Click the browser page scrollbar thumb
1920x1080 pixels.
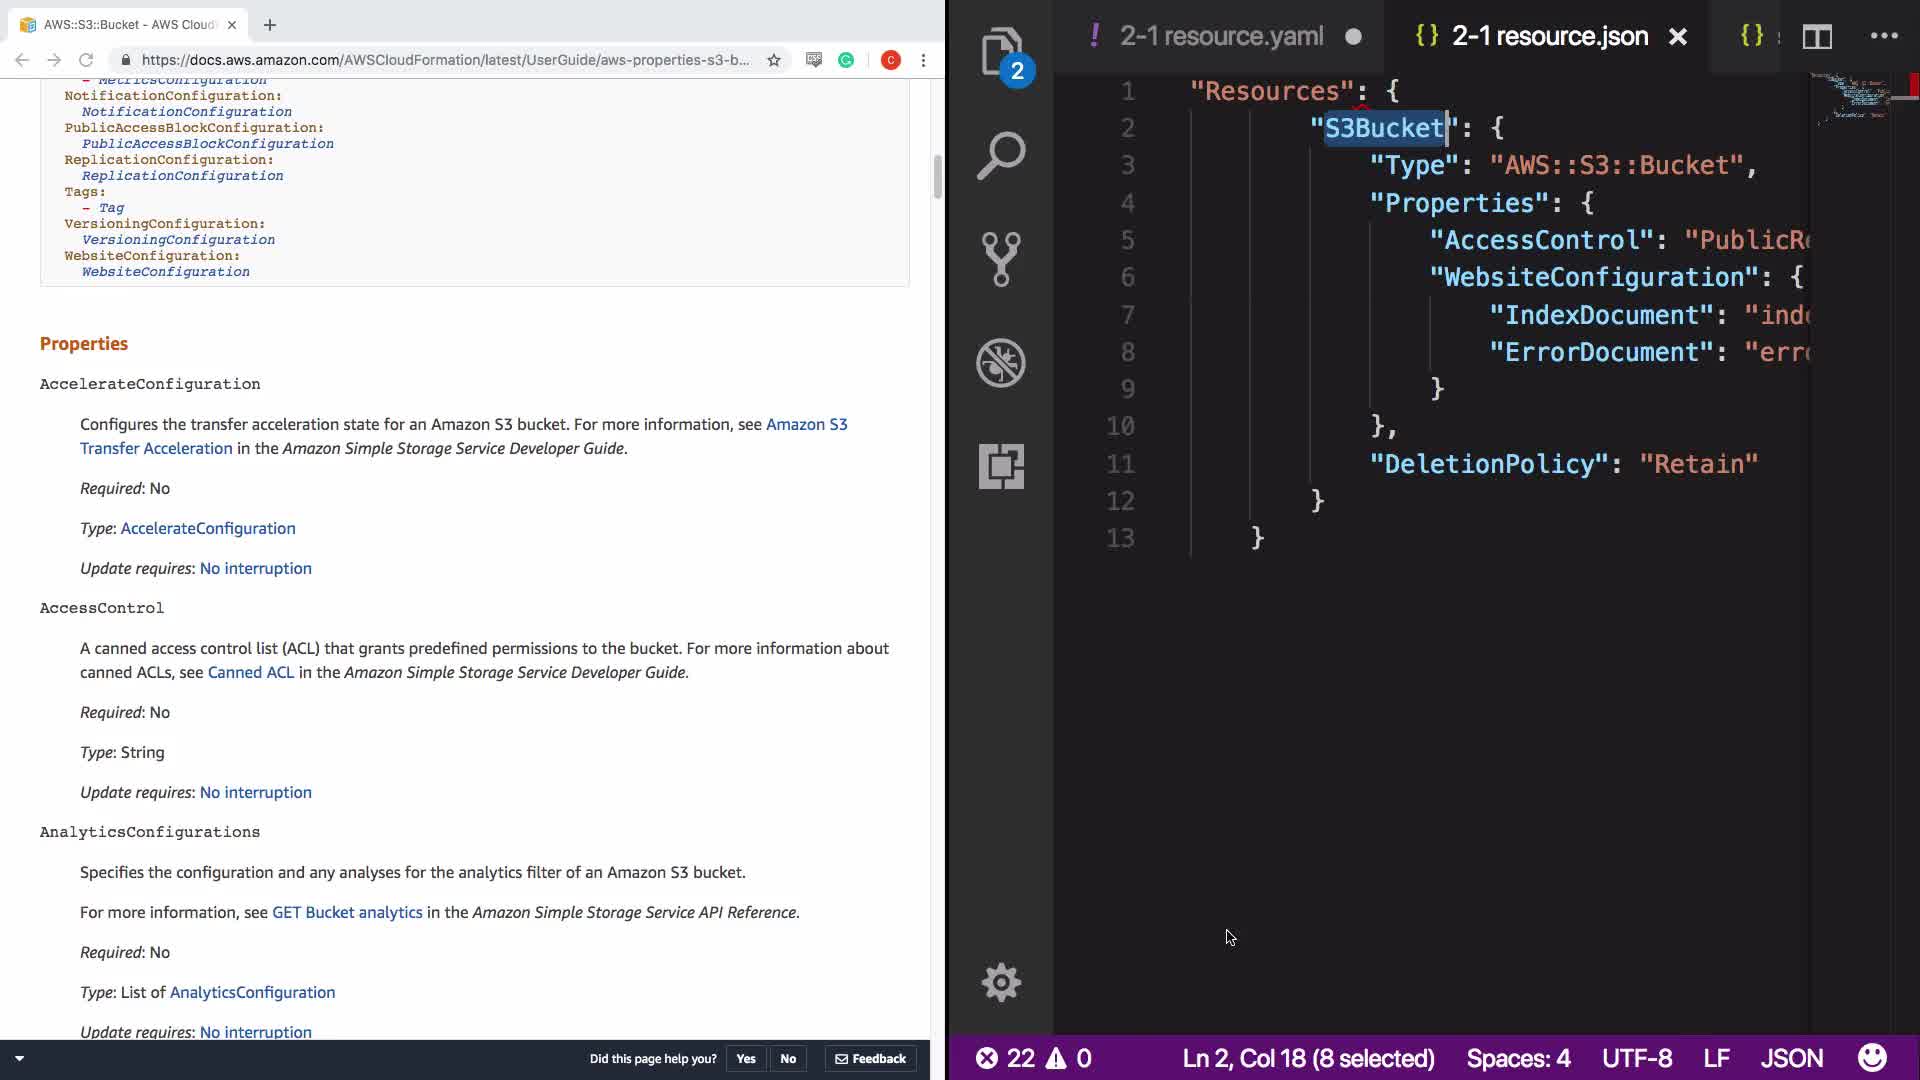pos(937,177)
